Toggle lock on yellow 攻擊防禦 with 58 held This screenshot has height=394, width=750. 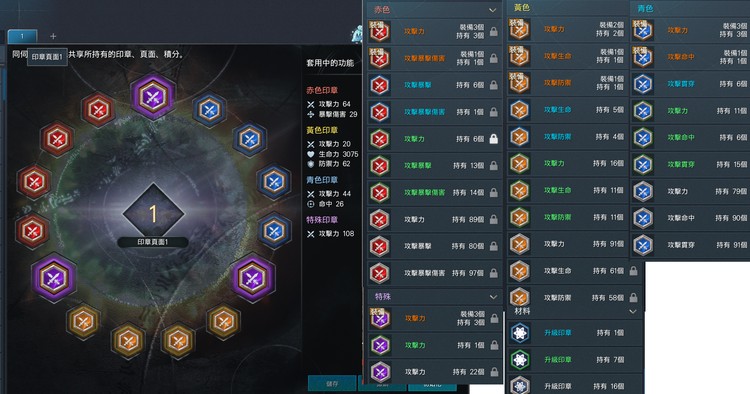click(x=633, y=297)
